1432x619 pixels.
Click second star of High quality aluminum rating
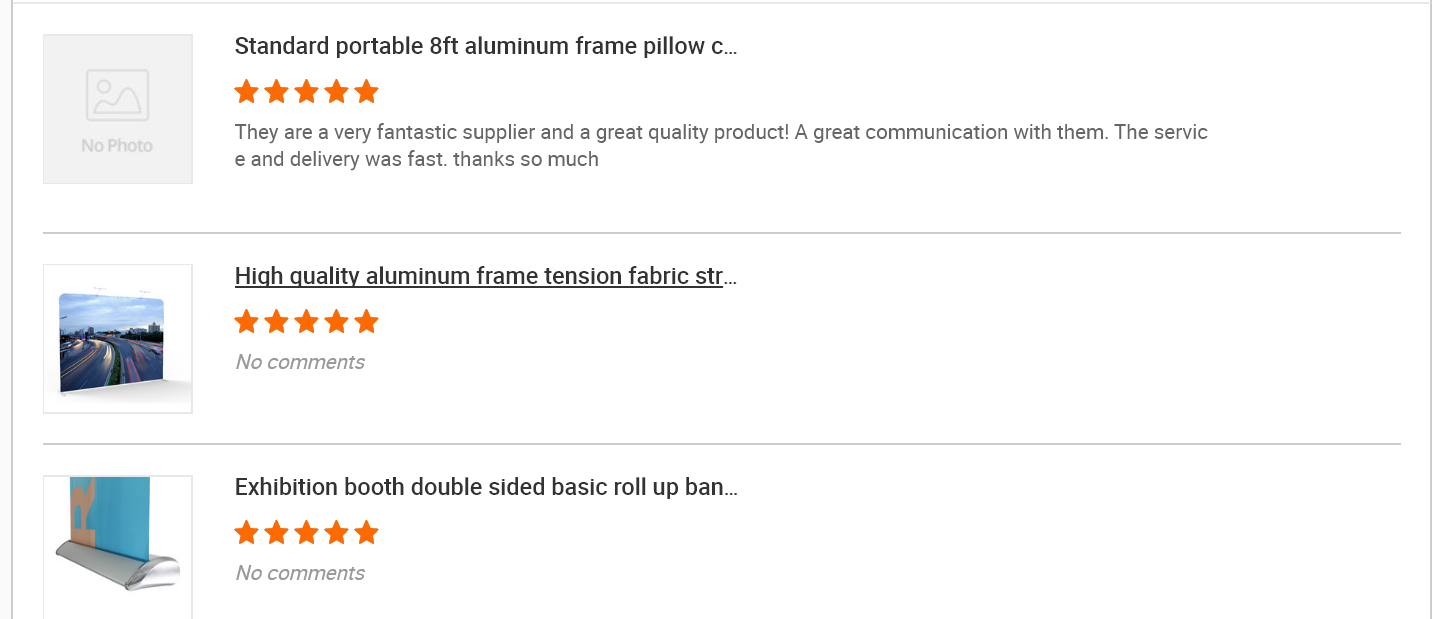coord(277,322)
